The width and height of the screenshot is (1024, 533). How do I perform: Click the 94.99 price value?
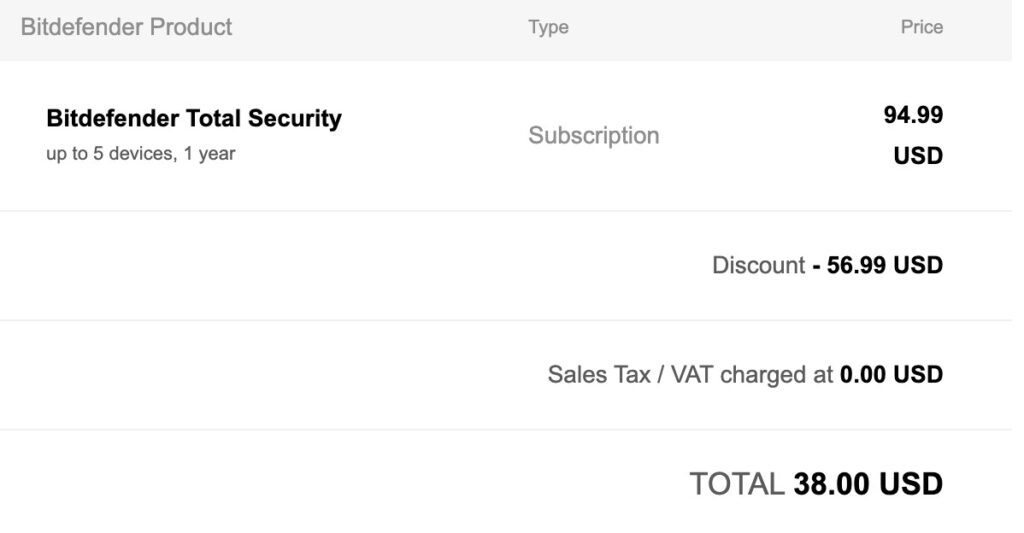(913, 115)
